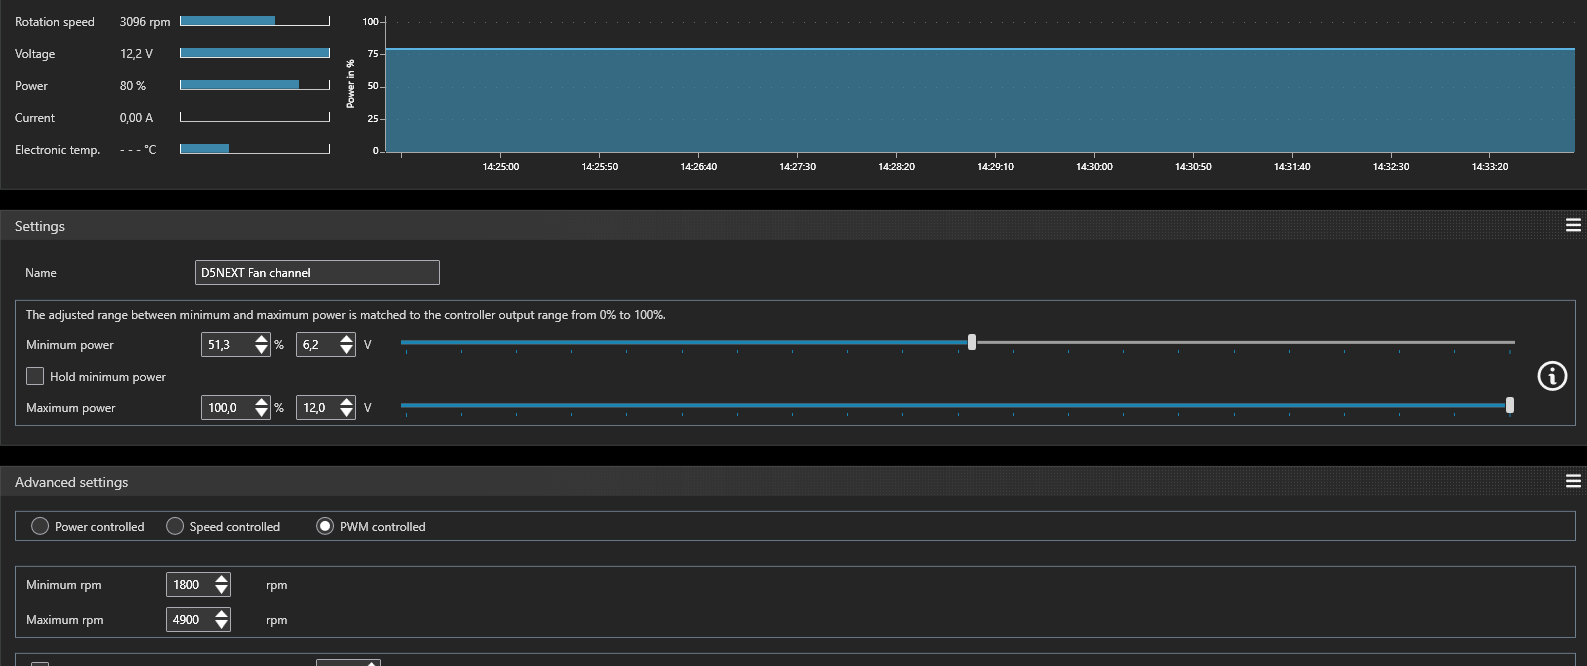The height and width of the screenshot is (666, 1587).
Task: Click the Settings section header
Action: 40,226
